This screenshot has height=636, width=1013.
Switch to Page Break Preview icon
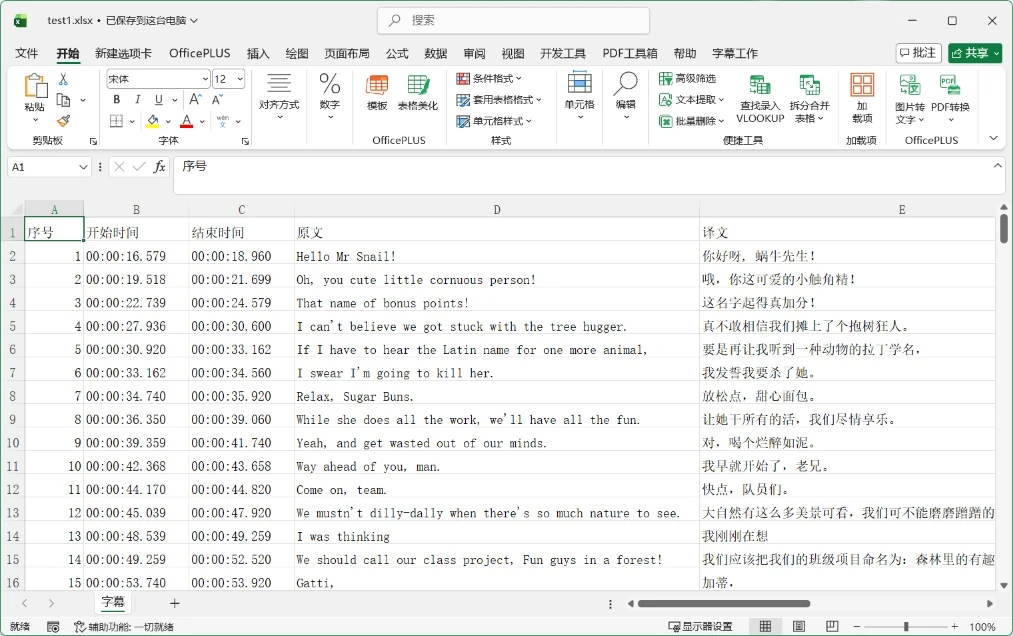pos(832,626)
